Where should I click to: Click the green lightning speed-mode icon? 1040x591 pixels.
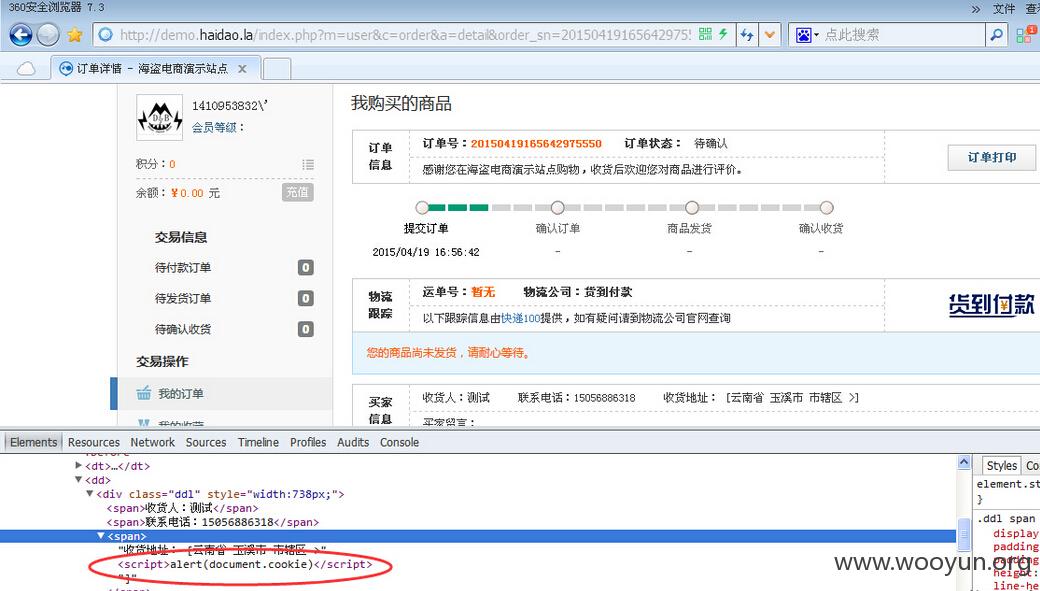(723, 34)
